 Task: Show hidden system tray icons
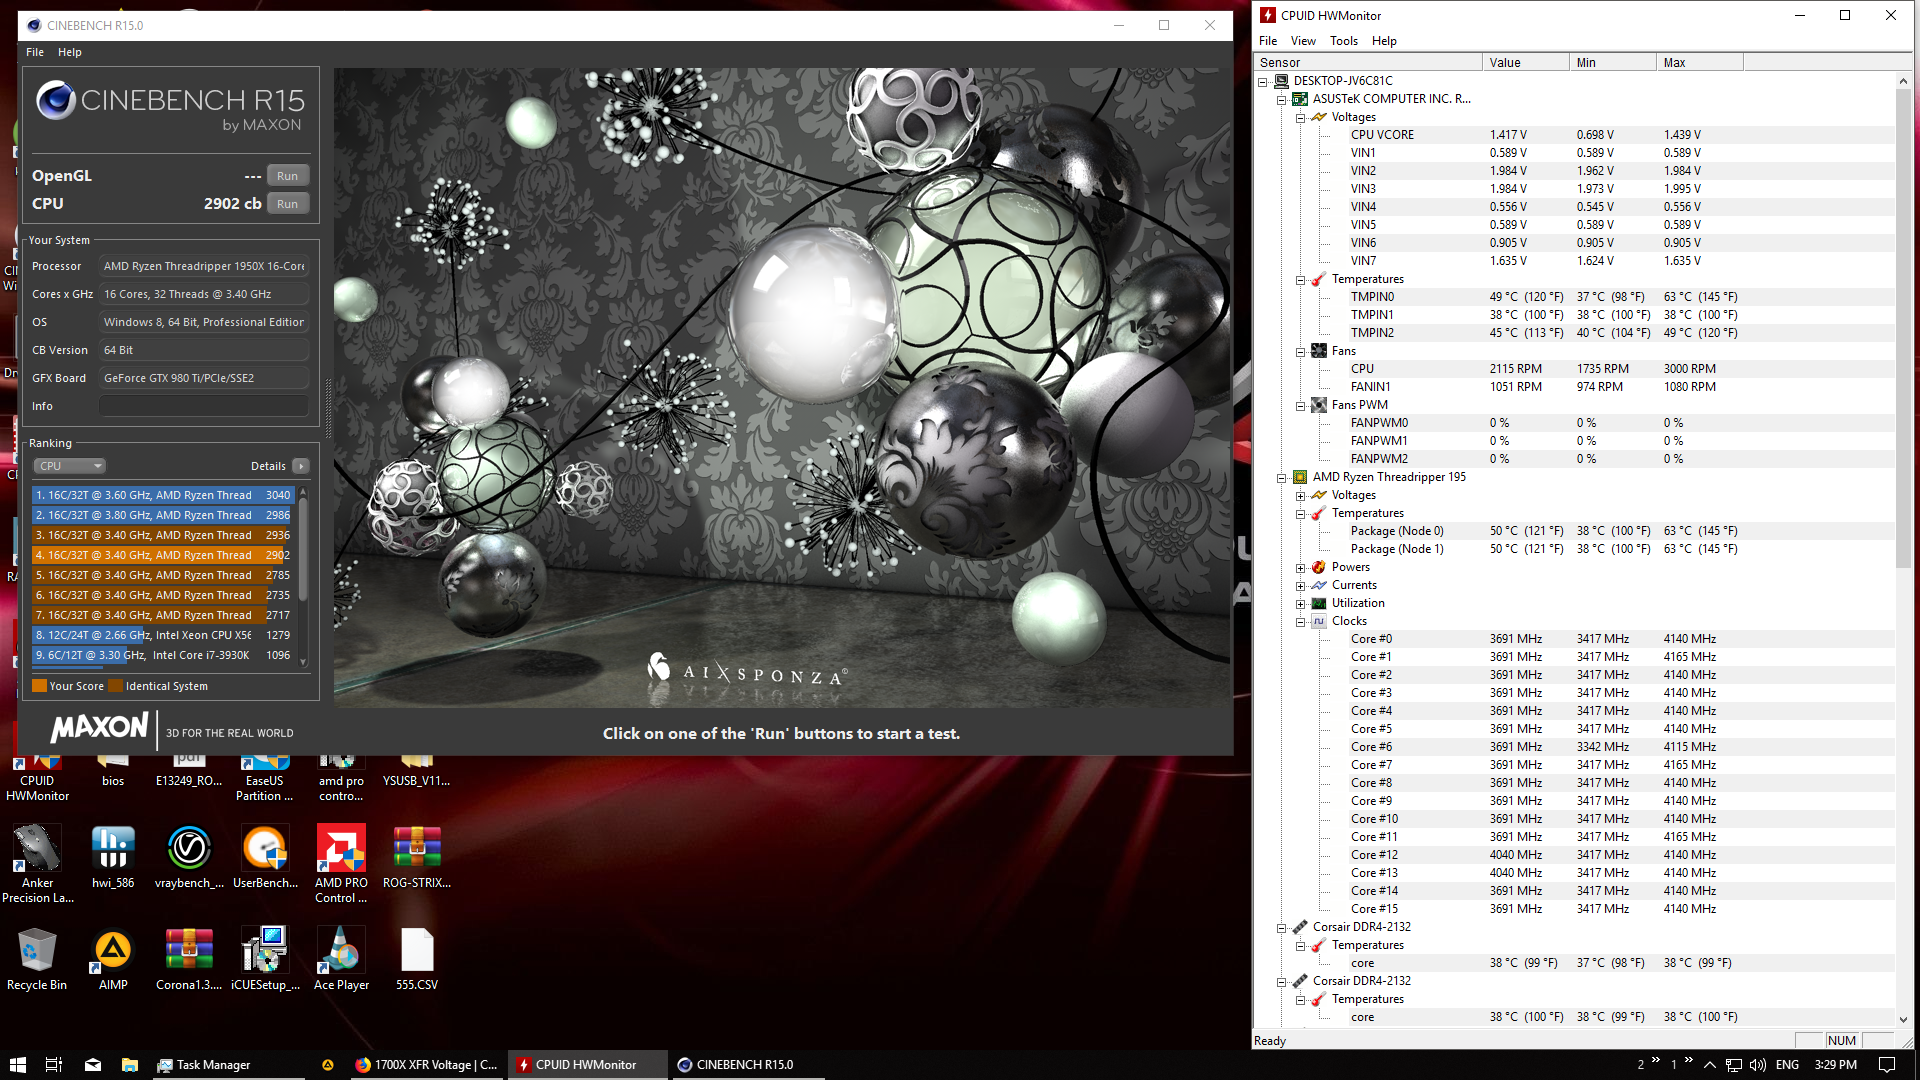[1709, 1065]
